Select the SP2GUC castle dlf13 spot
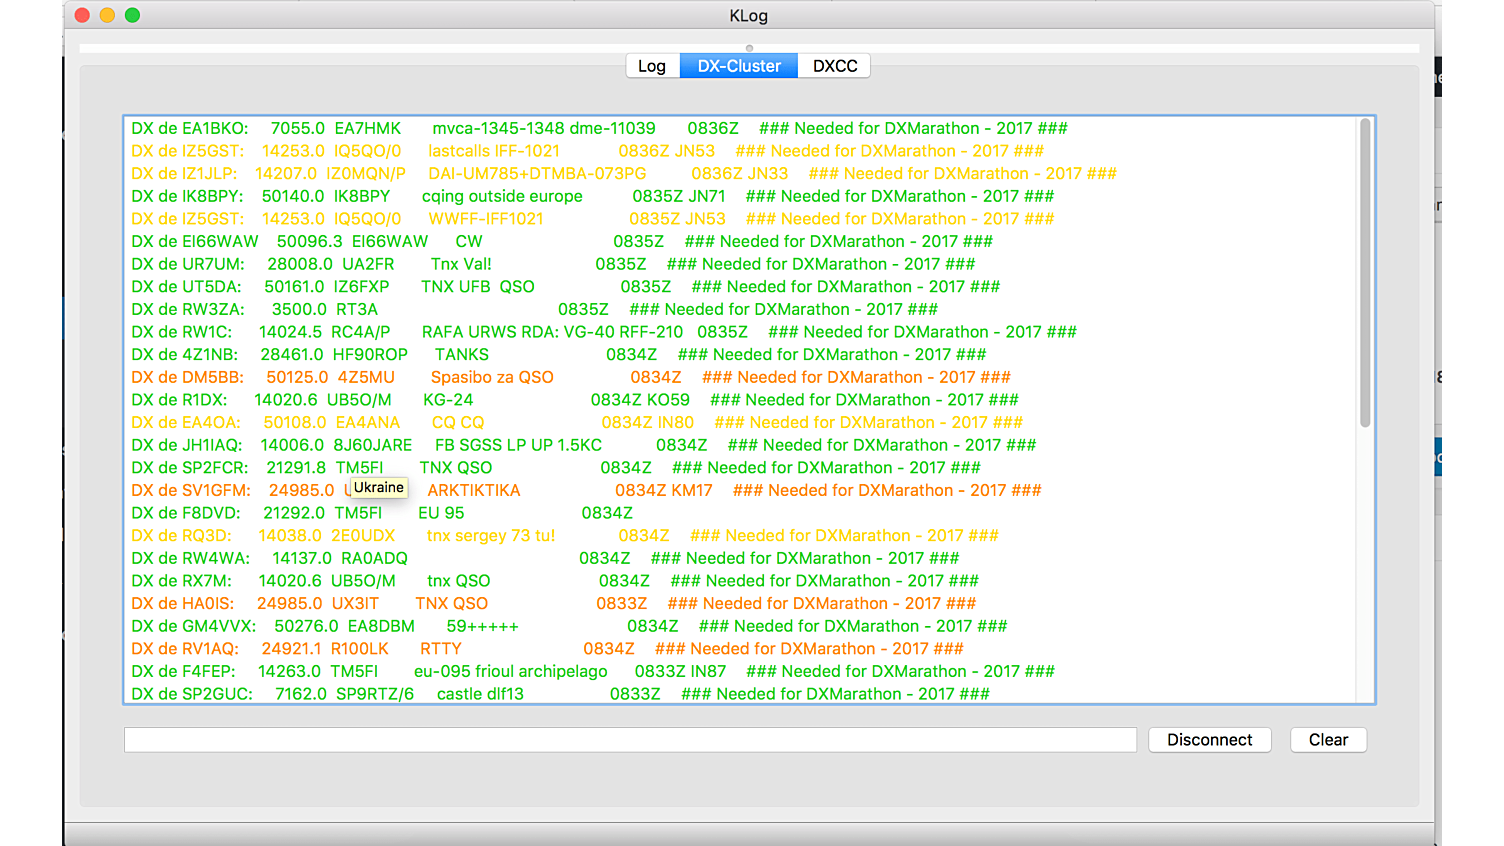Screen dimensions: 1504x846 click(x=560, y=694)
